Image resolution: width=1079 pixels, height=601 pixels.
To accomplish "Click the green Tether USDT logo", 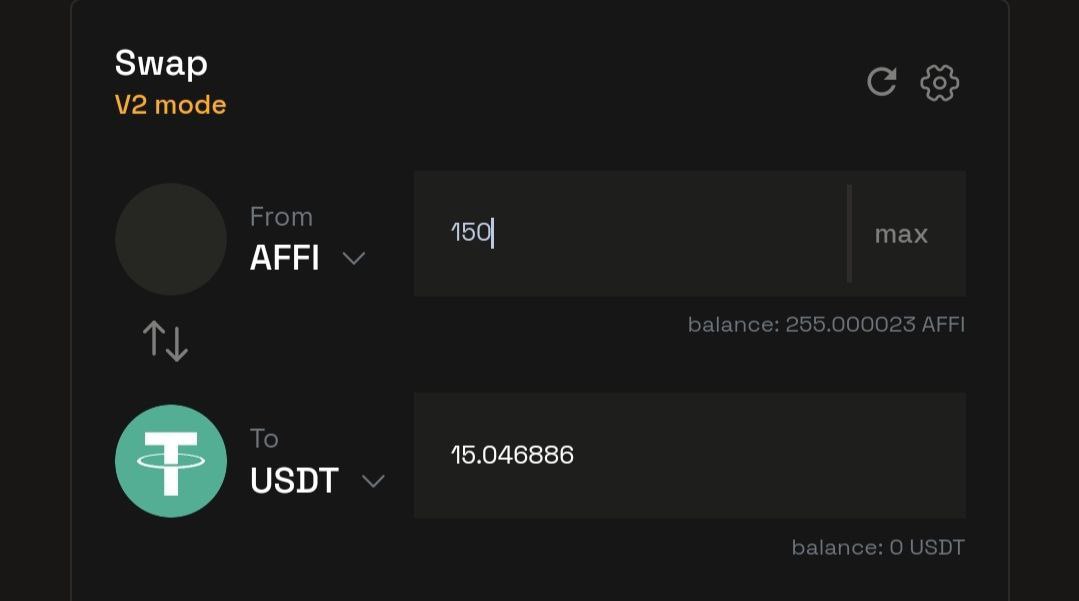I will coord(171,460).
